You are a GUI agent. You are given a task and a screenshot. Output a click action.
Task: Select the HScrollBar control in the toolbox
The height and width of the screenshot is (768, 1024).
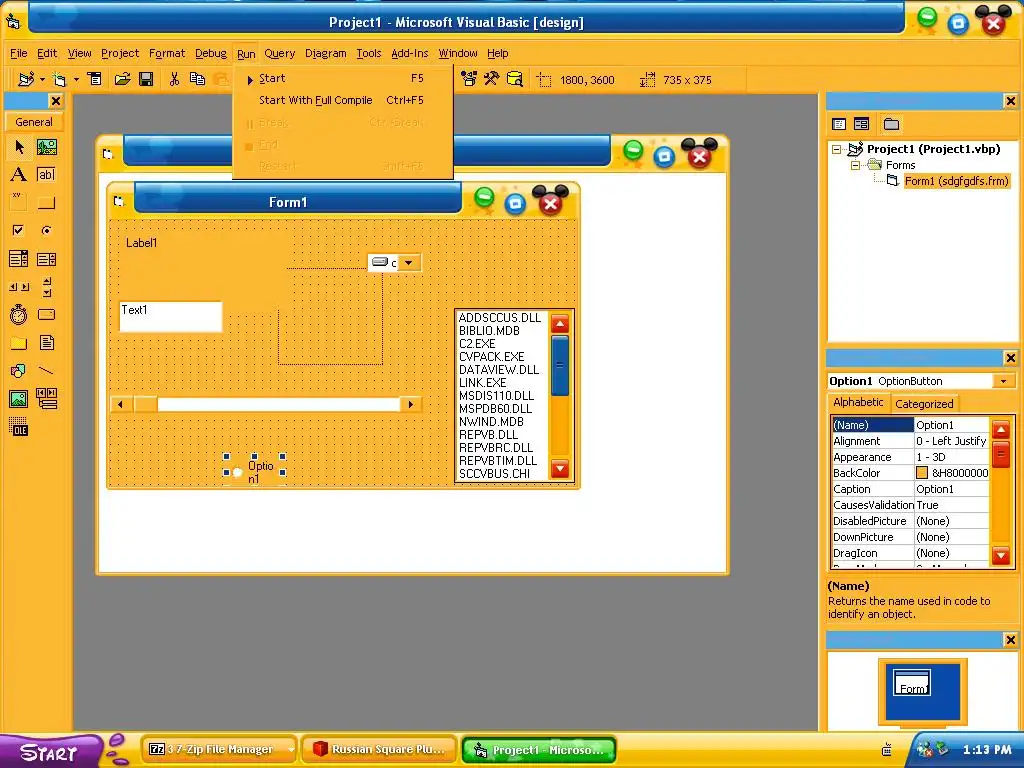click(x=19, y=287)
